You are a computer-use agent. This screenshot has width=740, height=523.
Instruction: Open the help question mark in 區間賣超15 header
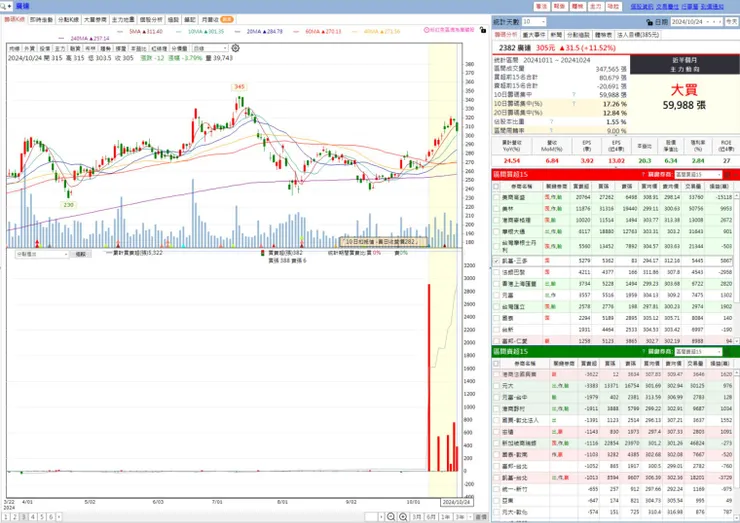point(643,352)
